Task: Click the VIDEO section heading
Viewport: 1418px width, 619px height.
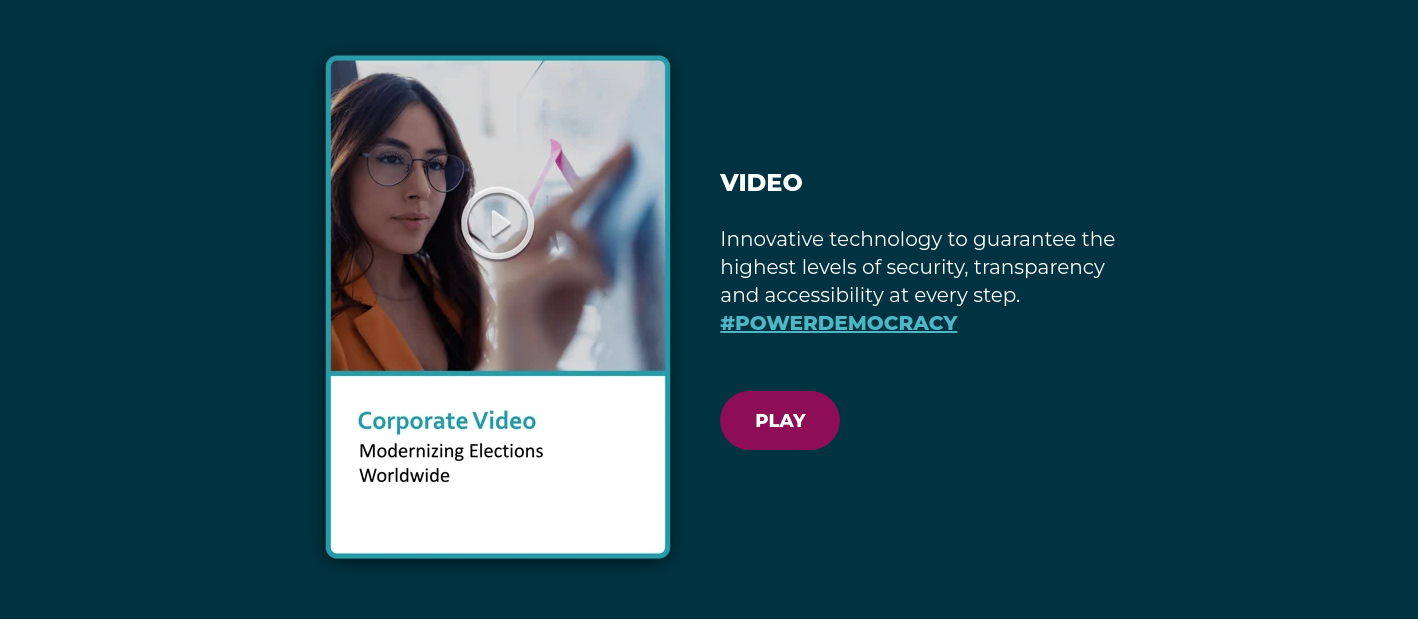Action: [x=761, y=182]
